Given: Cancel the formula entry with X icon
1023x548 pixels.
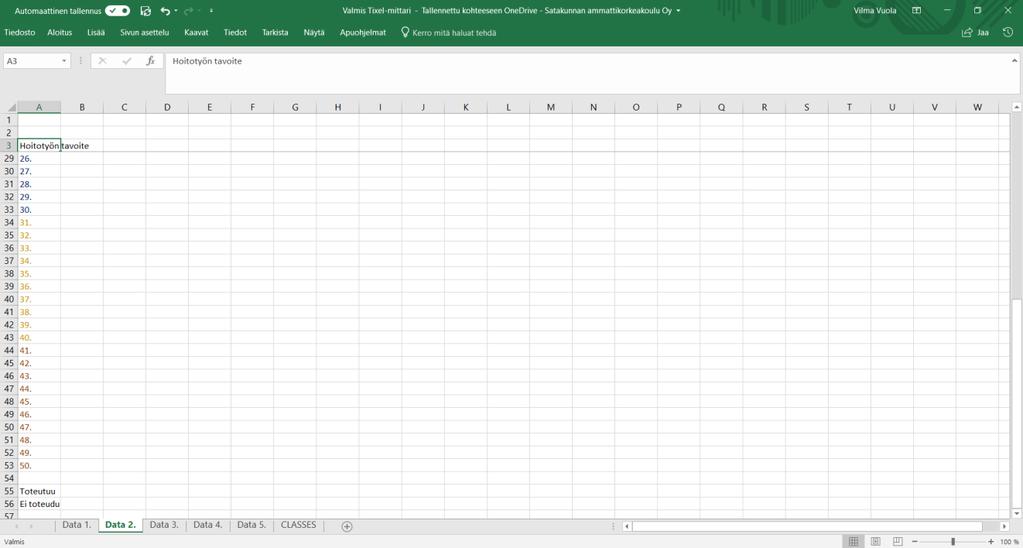Looking at the screenshot, I should tap(102, 61).
